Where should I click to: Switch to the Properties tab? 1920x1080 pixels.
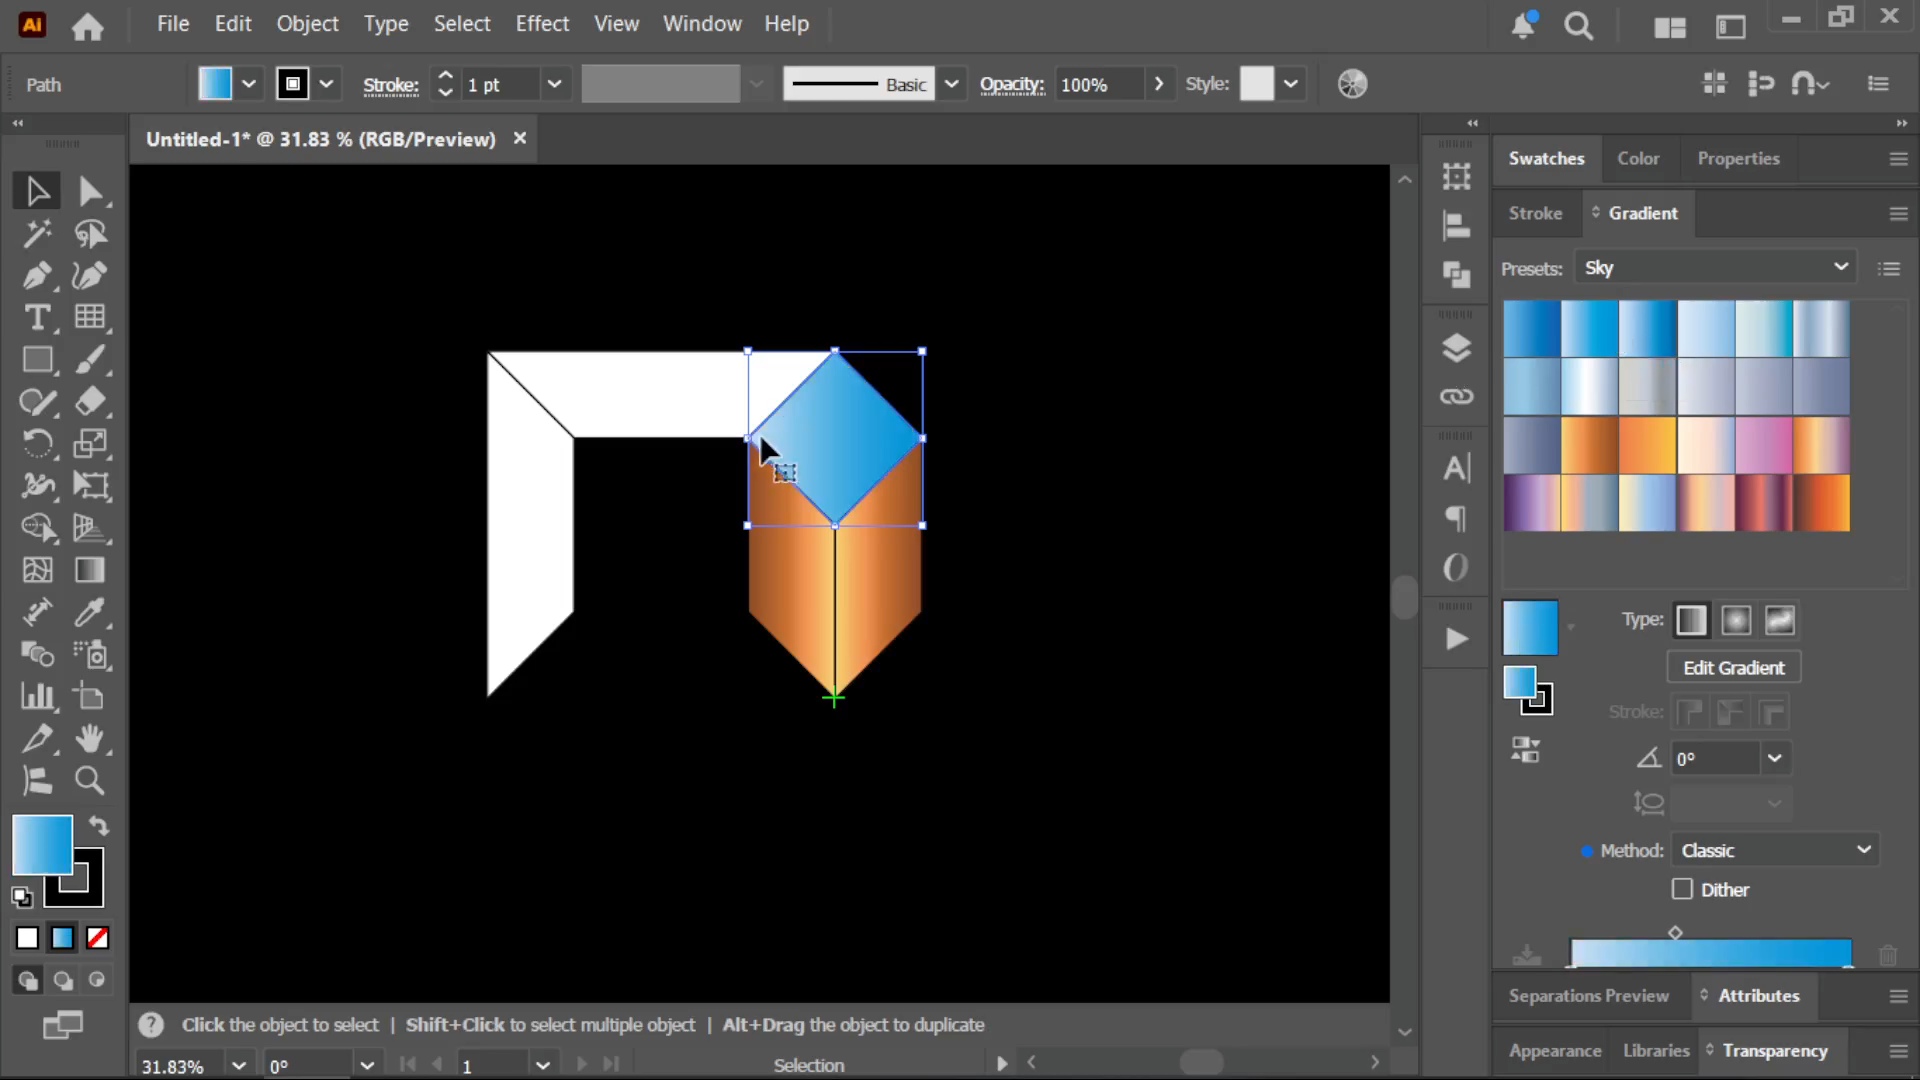pyautogui.click(x=1738, y=158)
